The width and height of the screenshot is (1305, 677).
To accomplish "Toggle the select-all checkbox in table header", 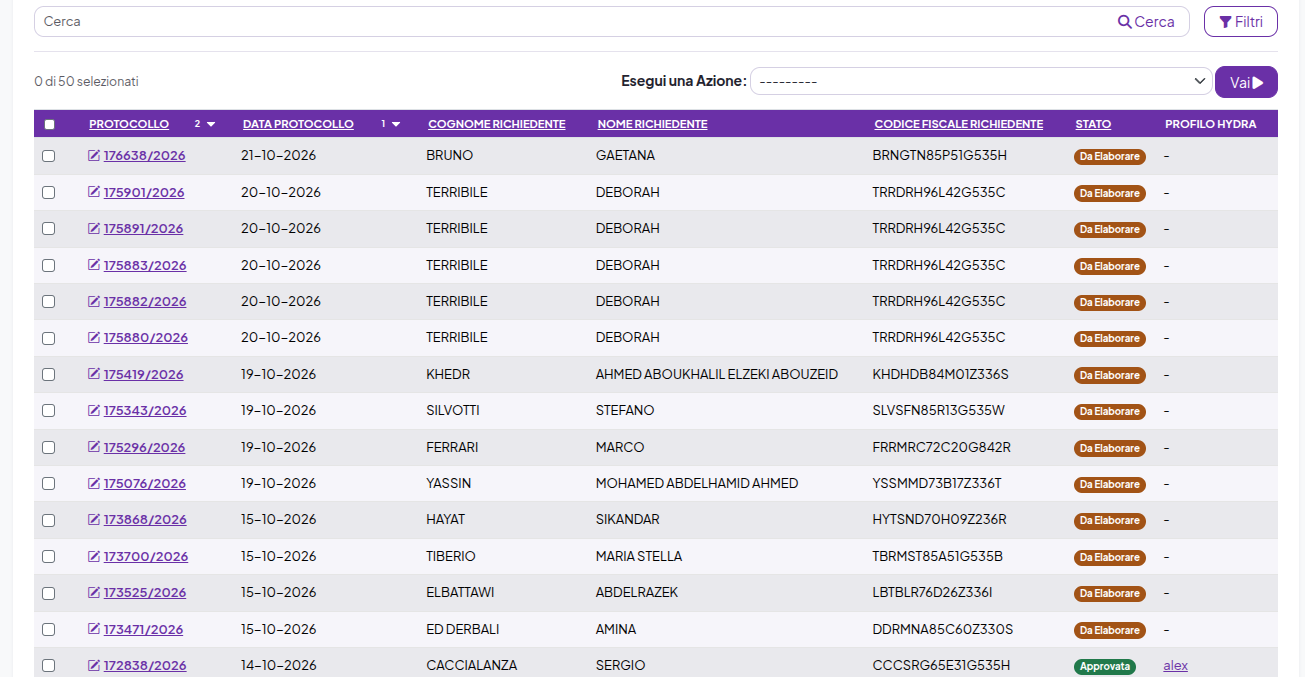I will pos(49,125).
